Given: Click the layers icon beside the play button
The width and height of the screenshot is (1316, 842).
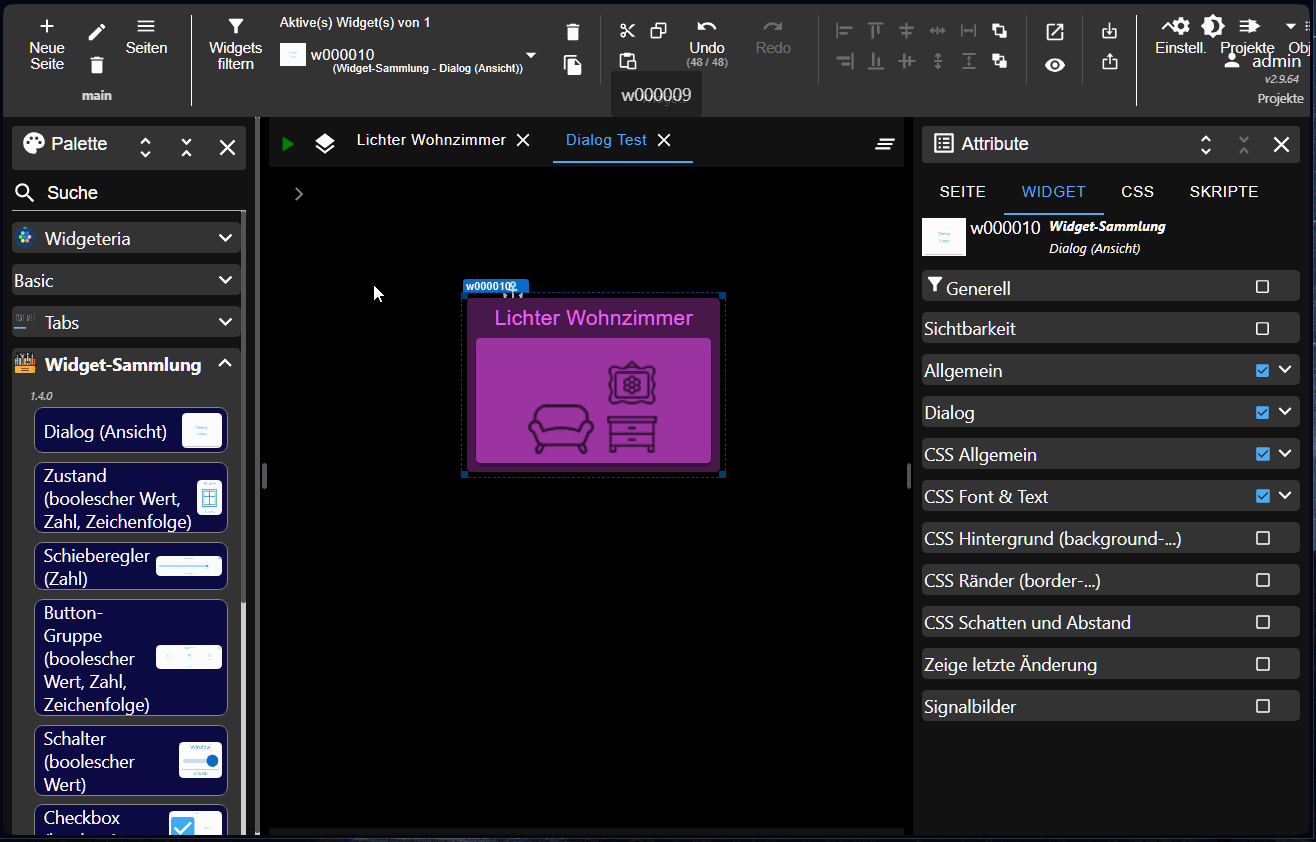Looking at the screenshot, I should (325, 144).
